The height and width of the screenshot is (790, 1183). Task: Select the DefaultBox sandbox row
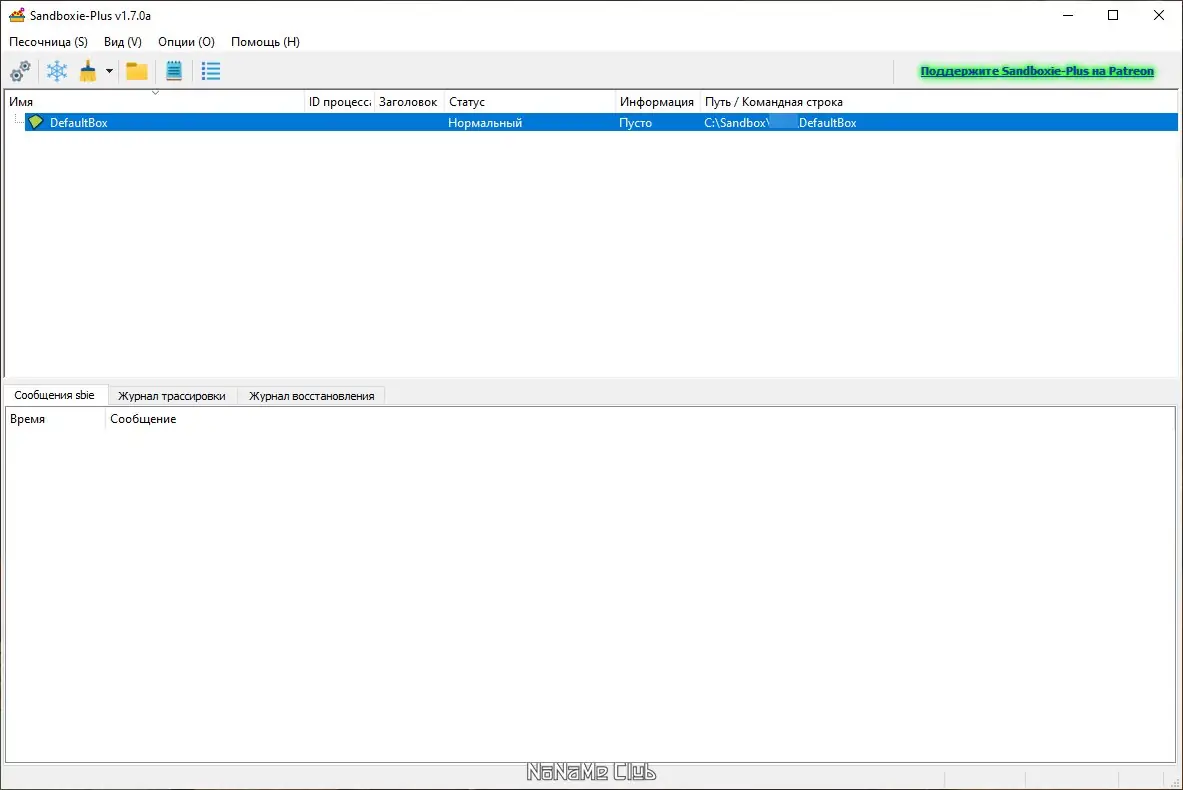coord(601,122)
